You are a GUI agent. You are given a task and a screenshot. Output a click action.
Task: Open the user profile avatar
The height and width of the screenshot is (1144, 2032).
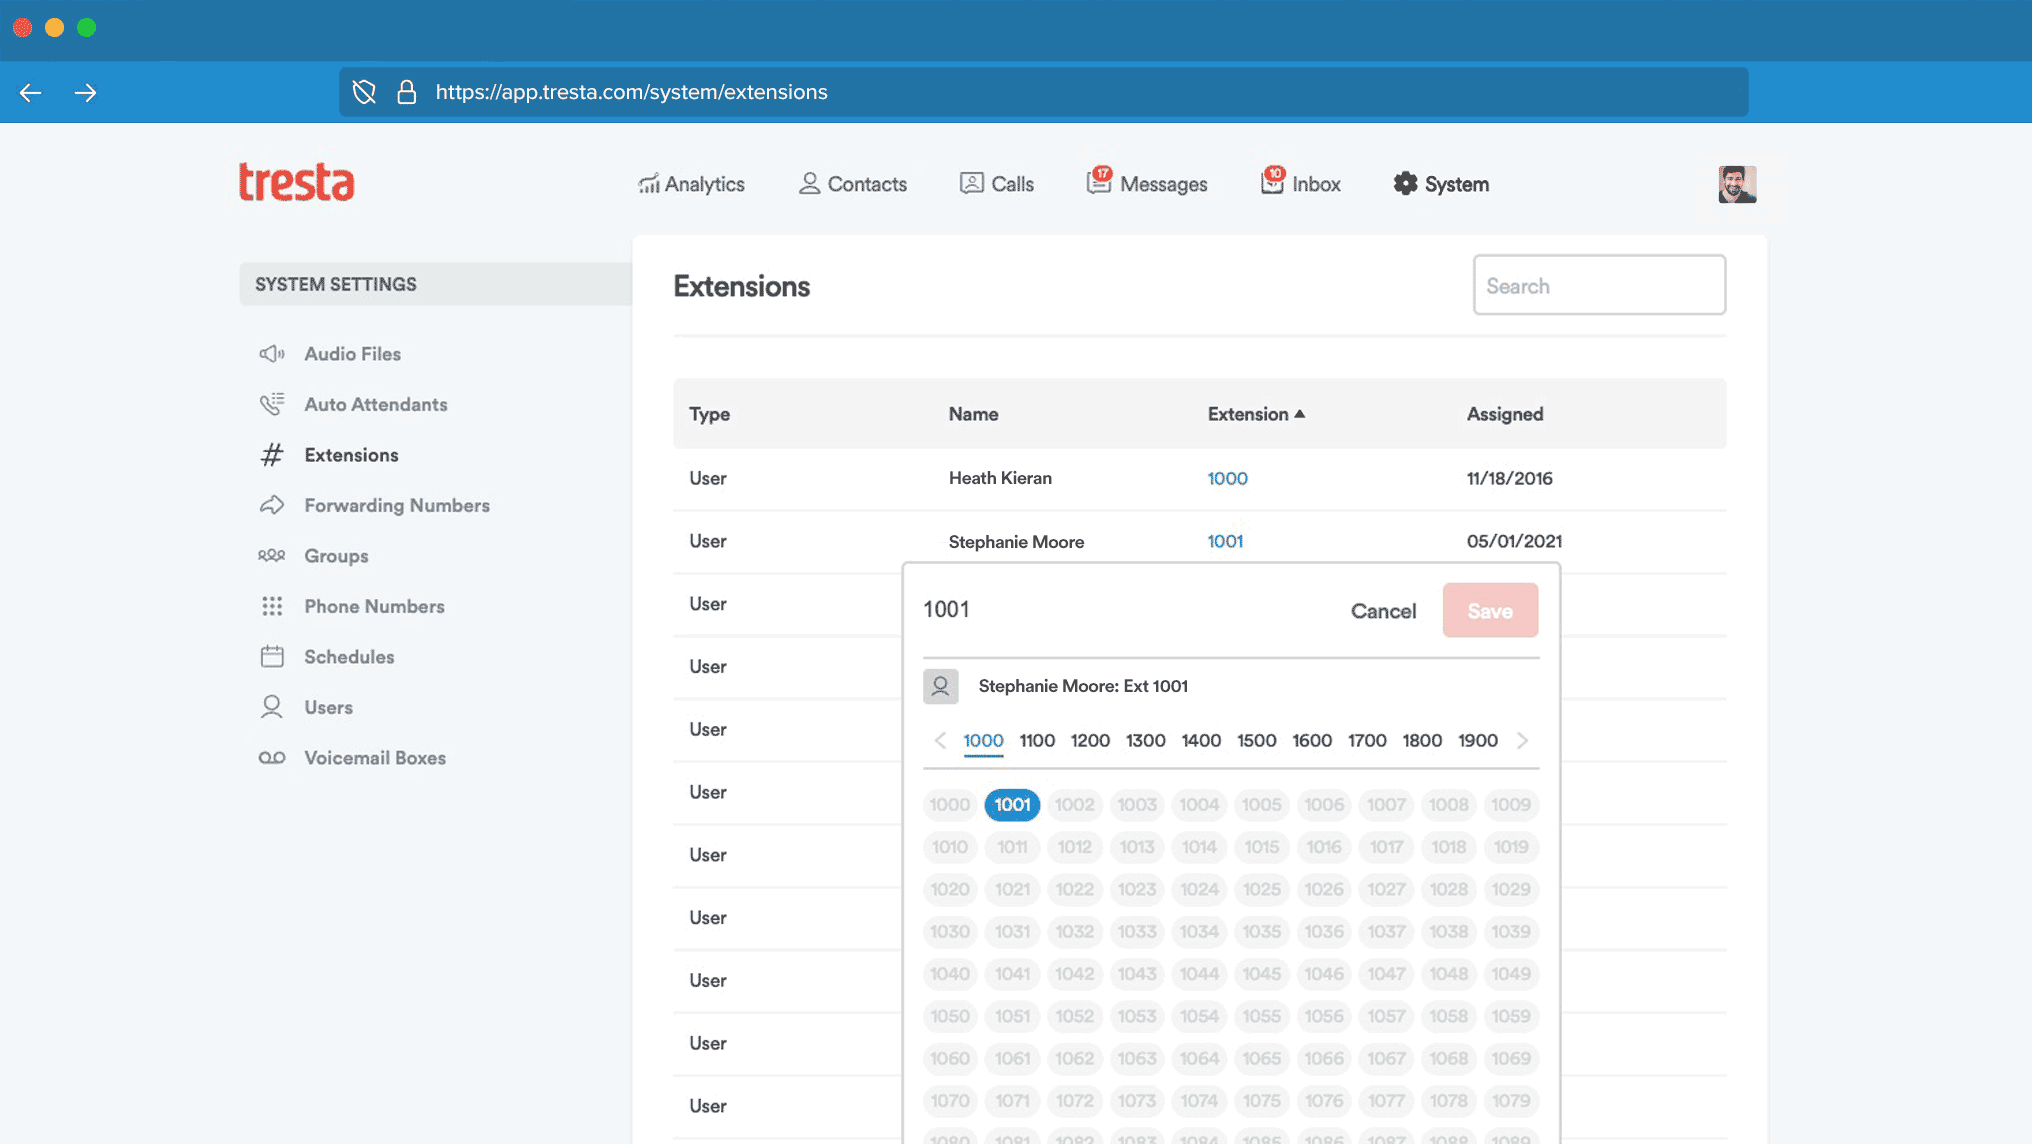point(1737,184)
